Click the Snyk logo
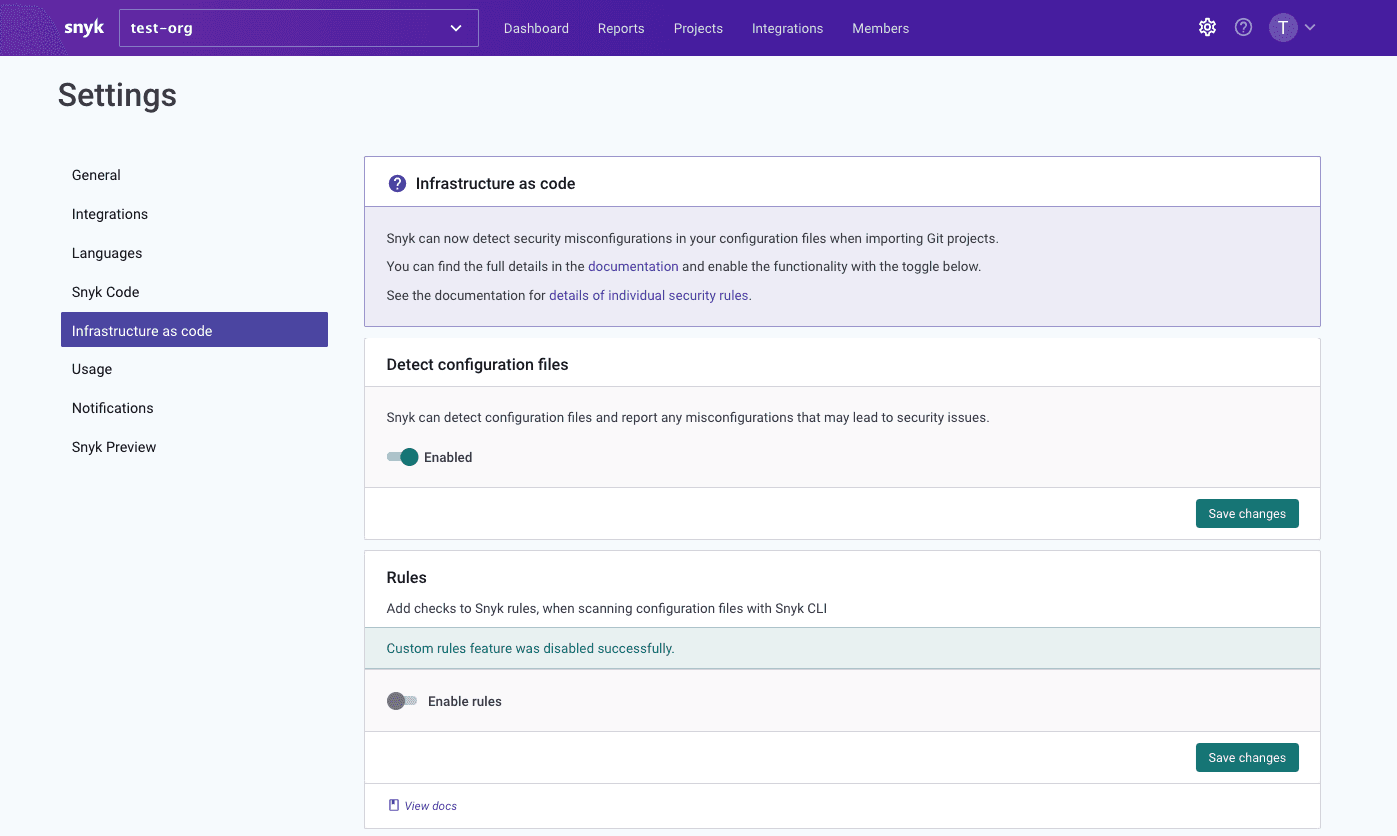Image resolution: width=1397 pixels, height=836 pixels. [x=84, y=28]
